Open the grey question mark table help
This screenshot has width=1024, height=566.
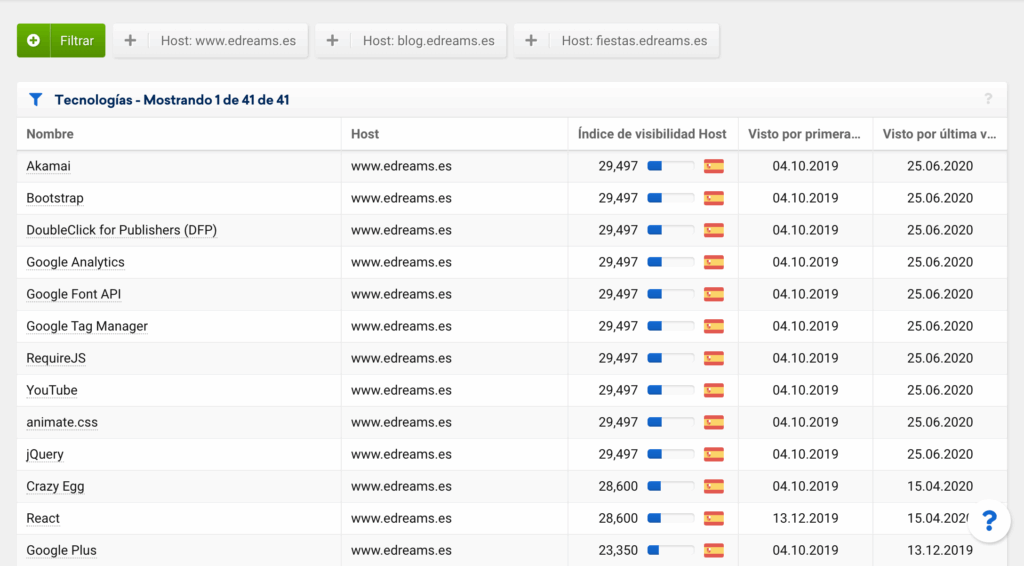click(x=988, y=99)
